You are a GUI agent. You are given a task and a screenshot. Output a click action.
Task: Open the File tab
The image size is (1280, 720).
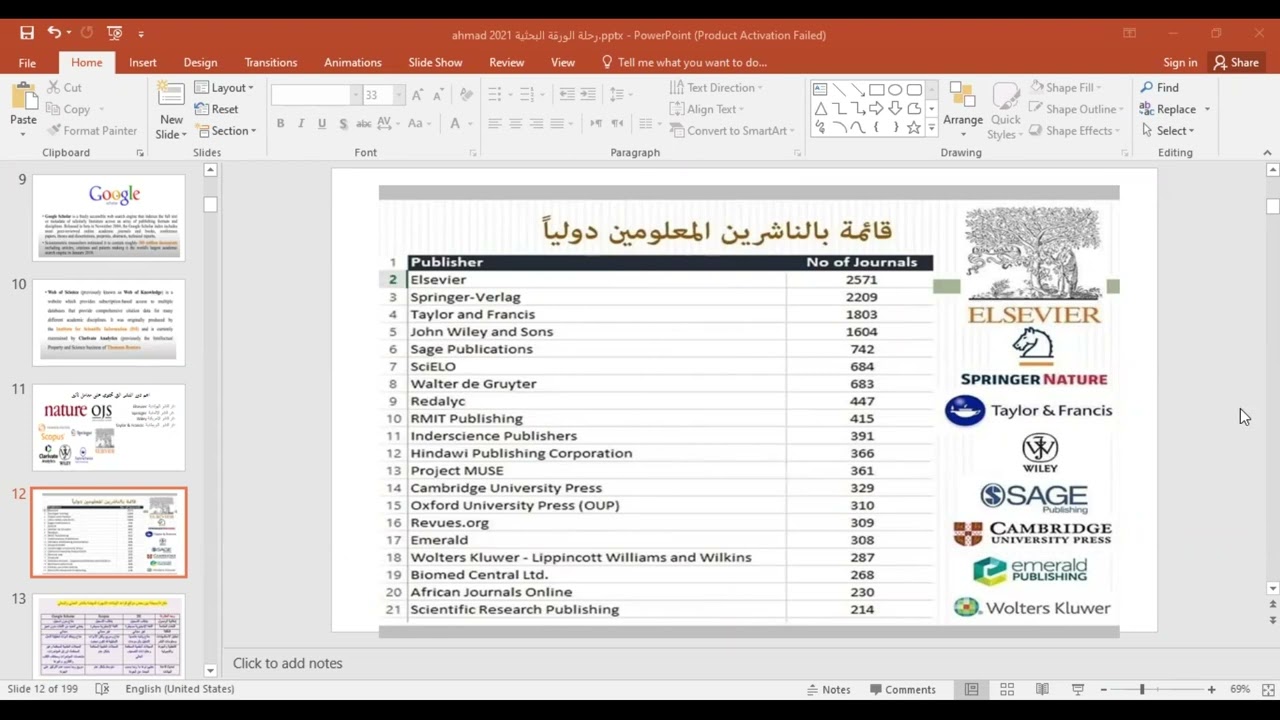pyautogui.click(x=27, y=62)
